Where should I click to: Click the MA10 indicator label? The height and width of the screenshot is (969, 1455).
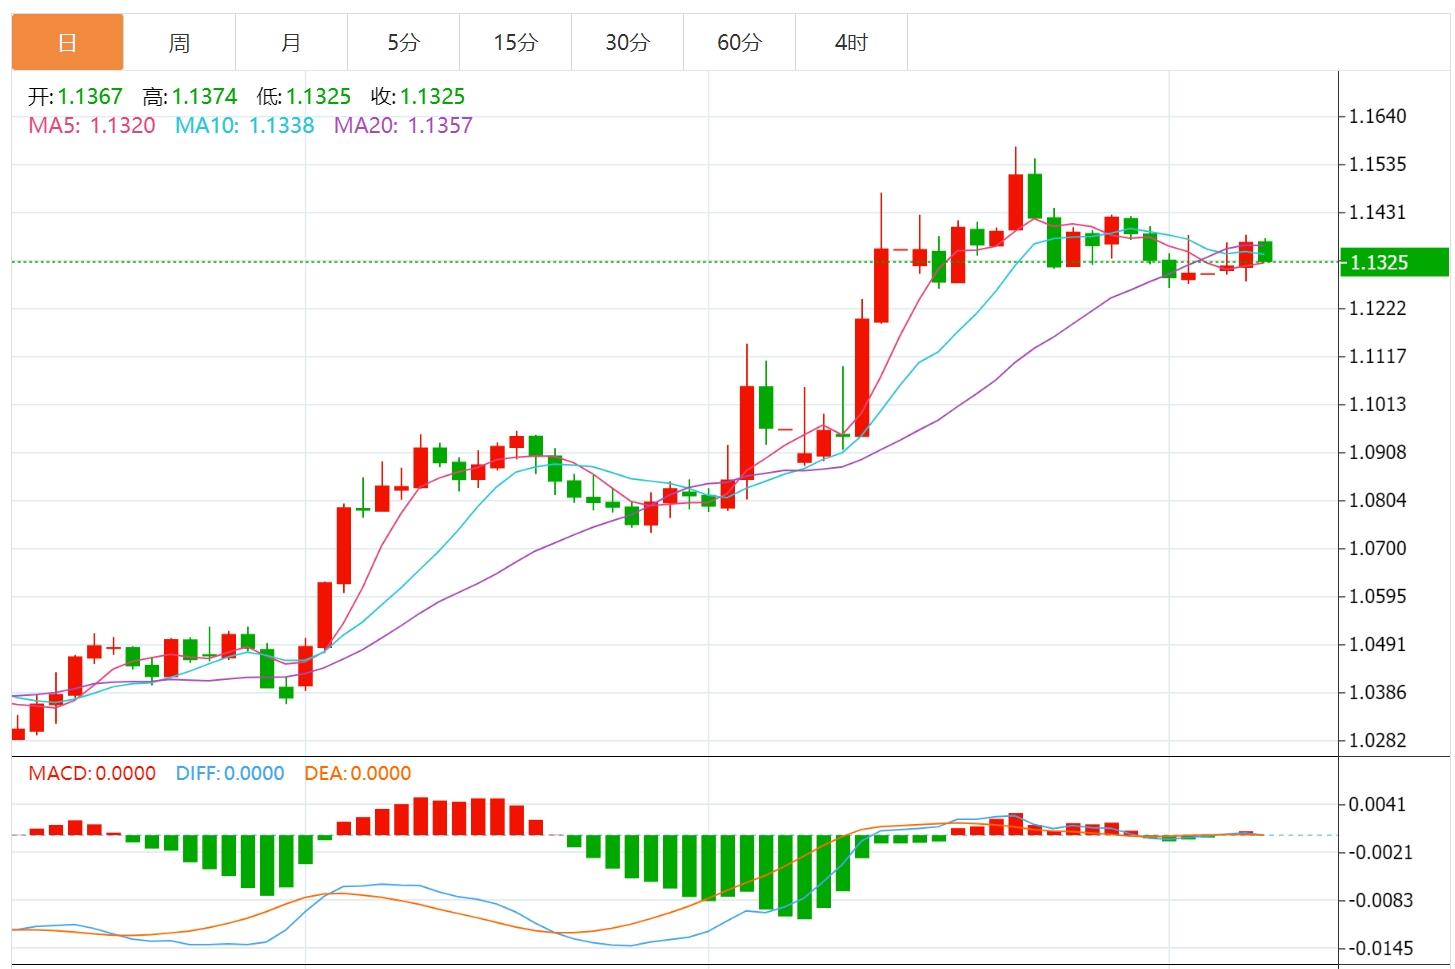(244, 126)
